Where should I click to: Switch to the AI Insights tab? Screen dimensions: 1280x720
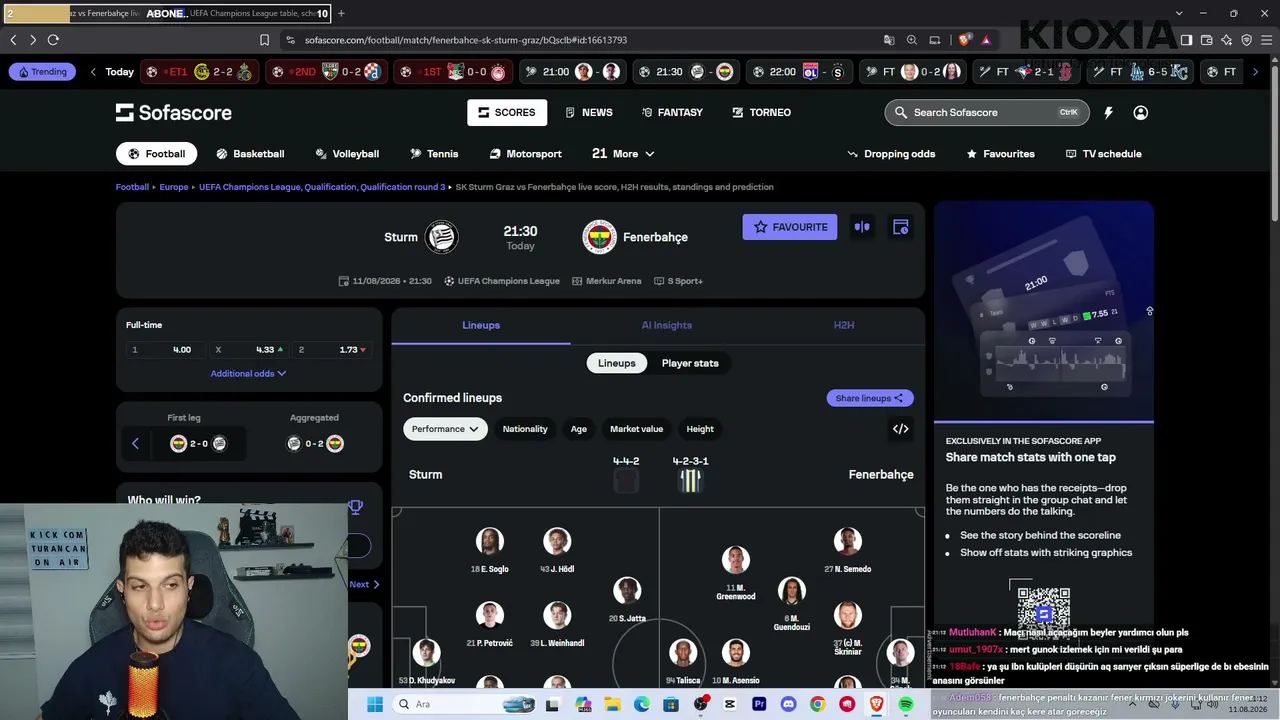pyautogui.click(x=666, y=325)
